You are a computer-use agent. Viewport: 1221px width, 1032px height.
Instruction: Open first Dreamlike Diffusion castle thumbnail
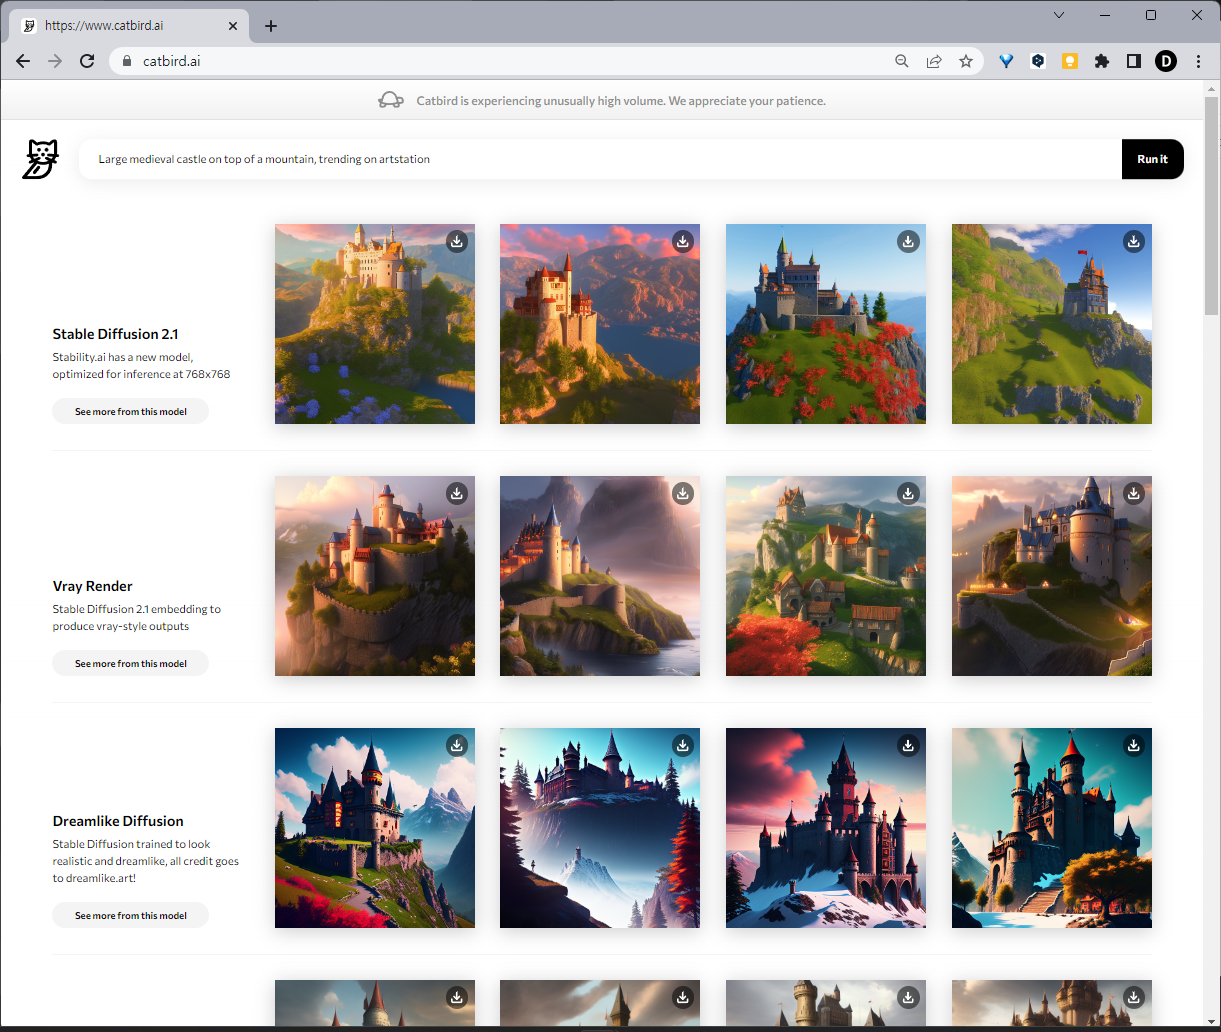(375, 828)
